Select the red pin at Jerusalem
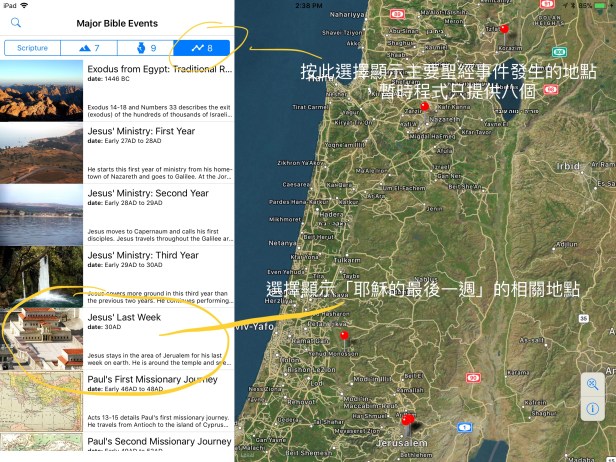Viewport: 616px width, 462px height. pyautogui.click(x=407, y=420)
